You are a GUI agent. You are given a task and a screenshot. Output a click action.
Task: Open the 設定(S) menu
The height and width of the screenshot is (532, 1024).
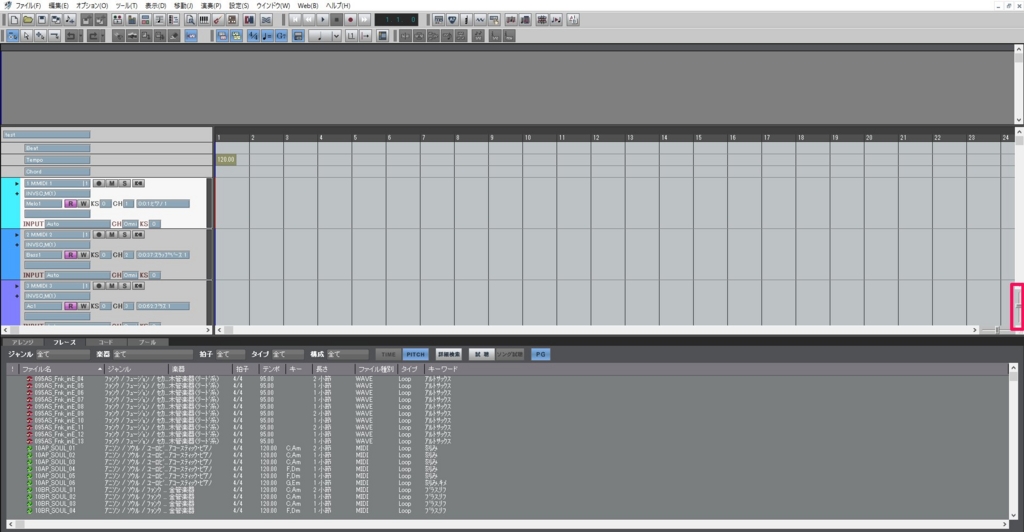pos(239,5)
